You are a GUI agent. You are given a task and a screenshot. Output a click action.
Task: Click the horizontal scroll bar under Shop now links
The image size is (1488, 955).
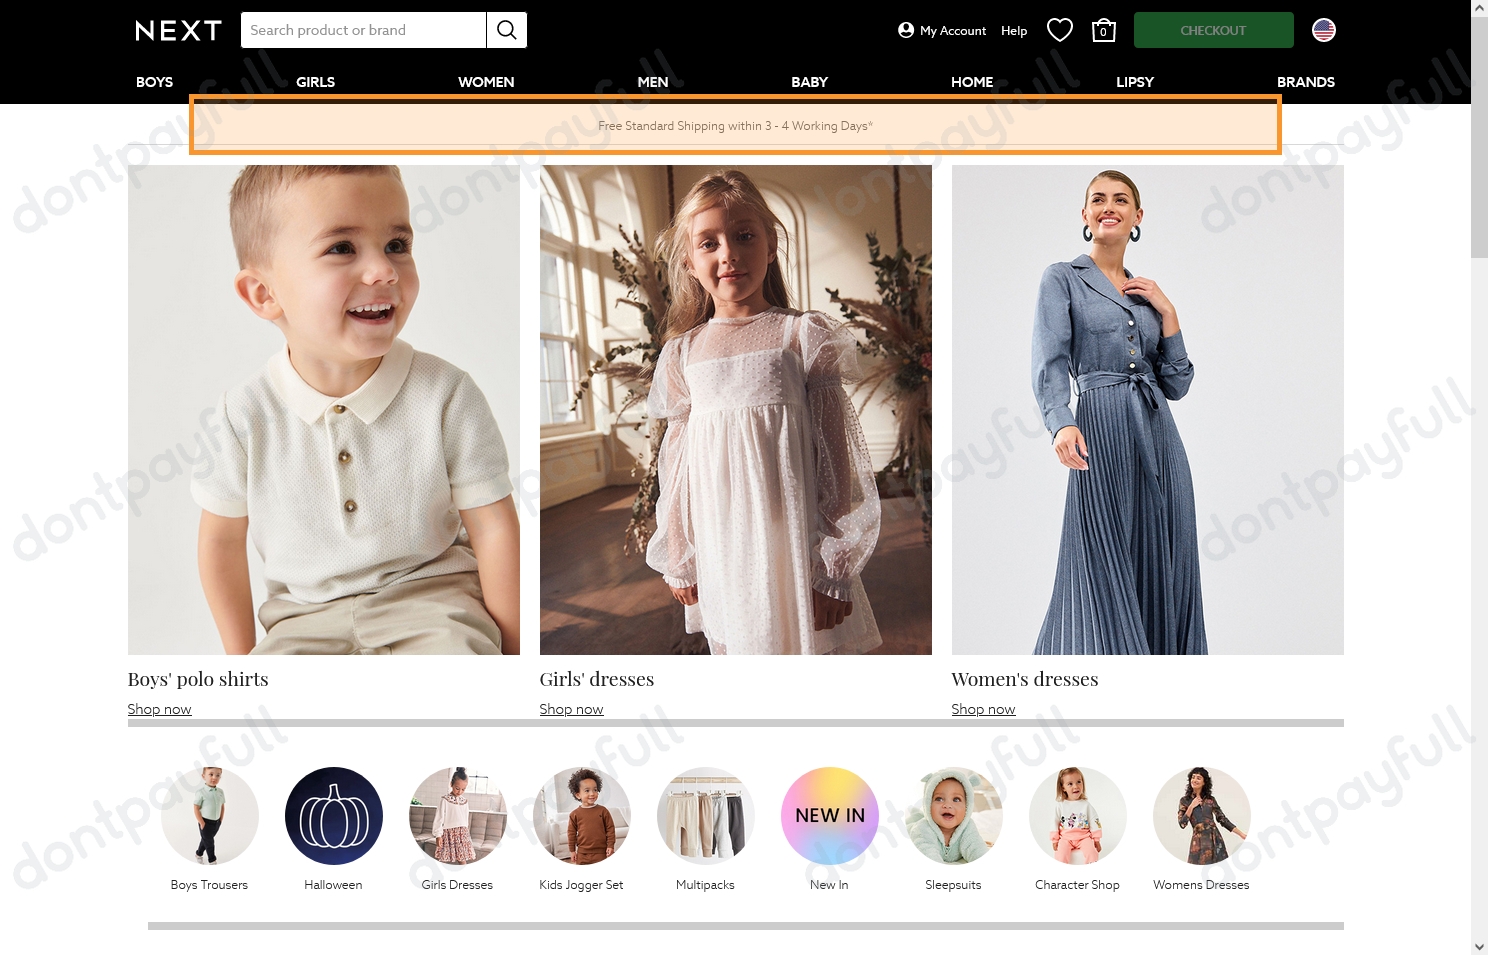[x=736, y=723]
